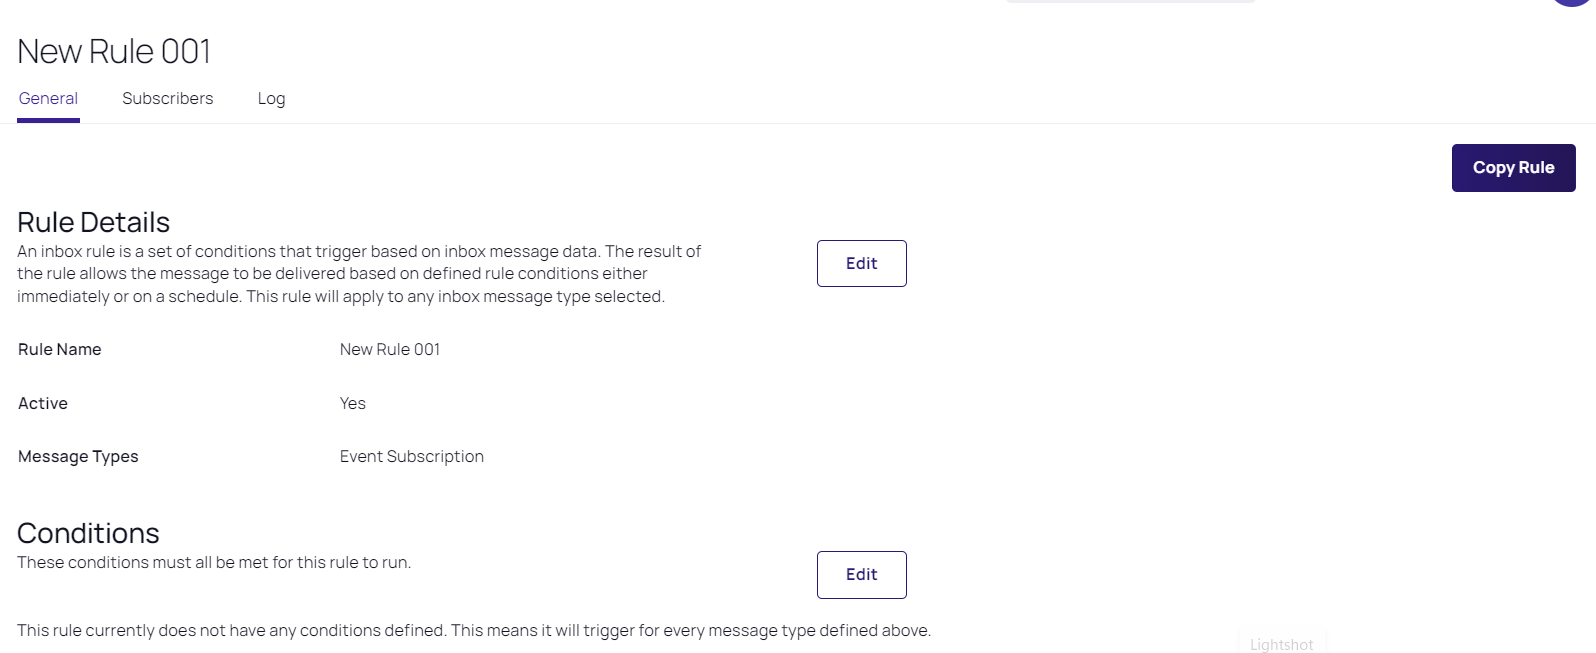The width and height of the screenshot is (1596, 653).
Task: Go to the Log tab
Action: [x=271, y=99]
